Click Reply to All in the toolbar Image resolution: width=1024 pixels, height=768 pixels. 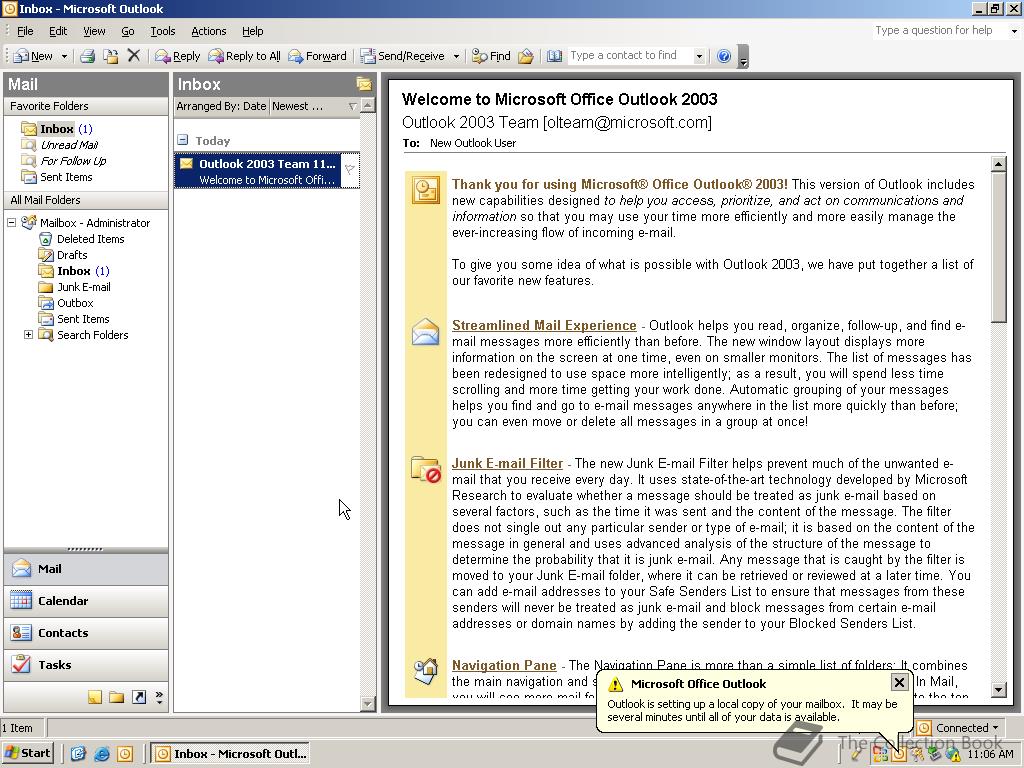tap(245, 56)
